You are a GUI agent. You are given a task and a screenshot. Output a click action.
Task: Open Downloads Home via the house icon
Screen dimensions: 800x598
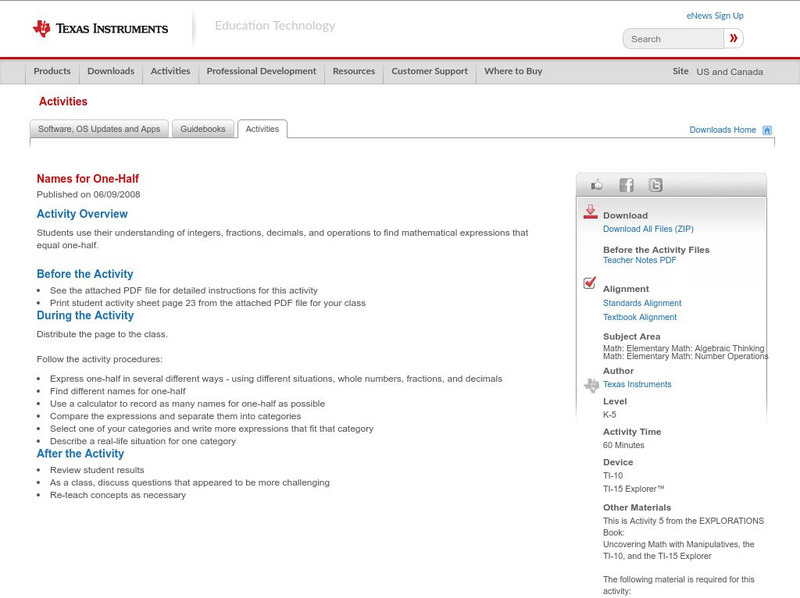[765, 129]
